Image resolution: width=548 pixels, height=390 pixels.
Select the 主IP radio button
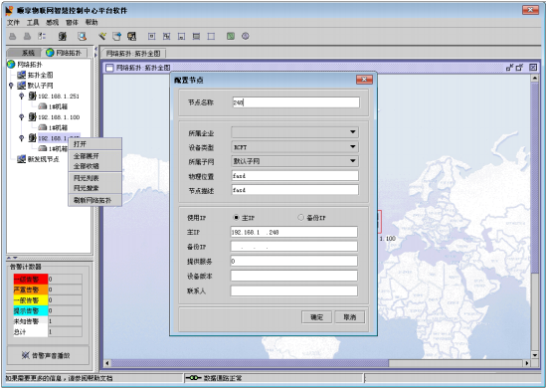pyautogui.click(x=236, y=218)
